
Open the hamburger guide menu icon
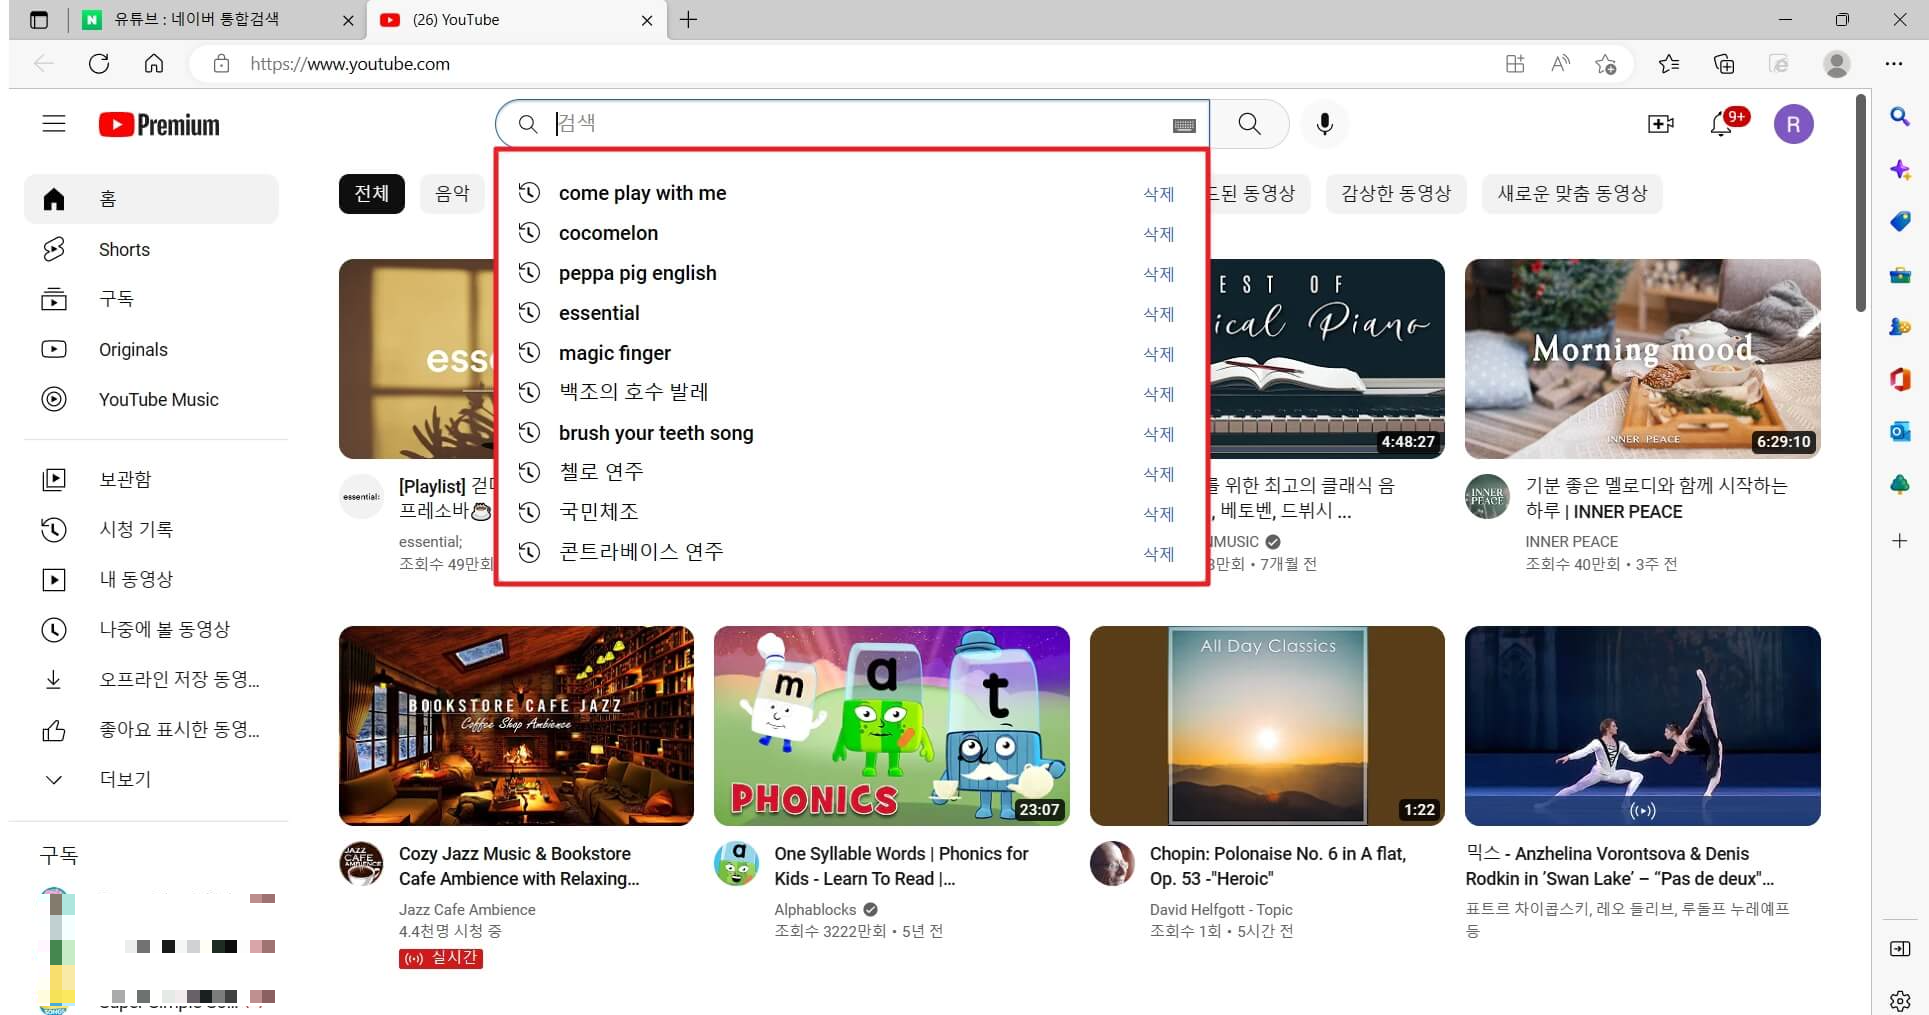tap(53, 123)
